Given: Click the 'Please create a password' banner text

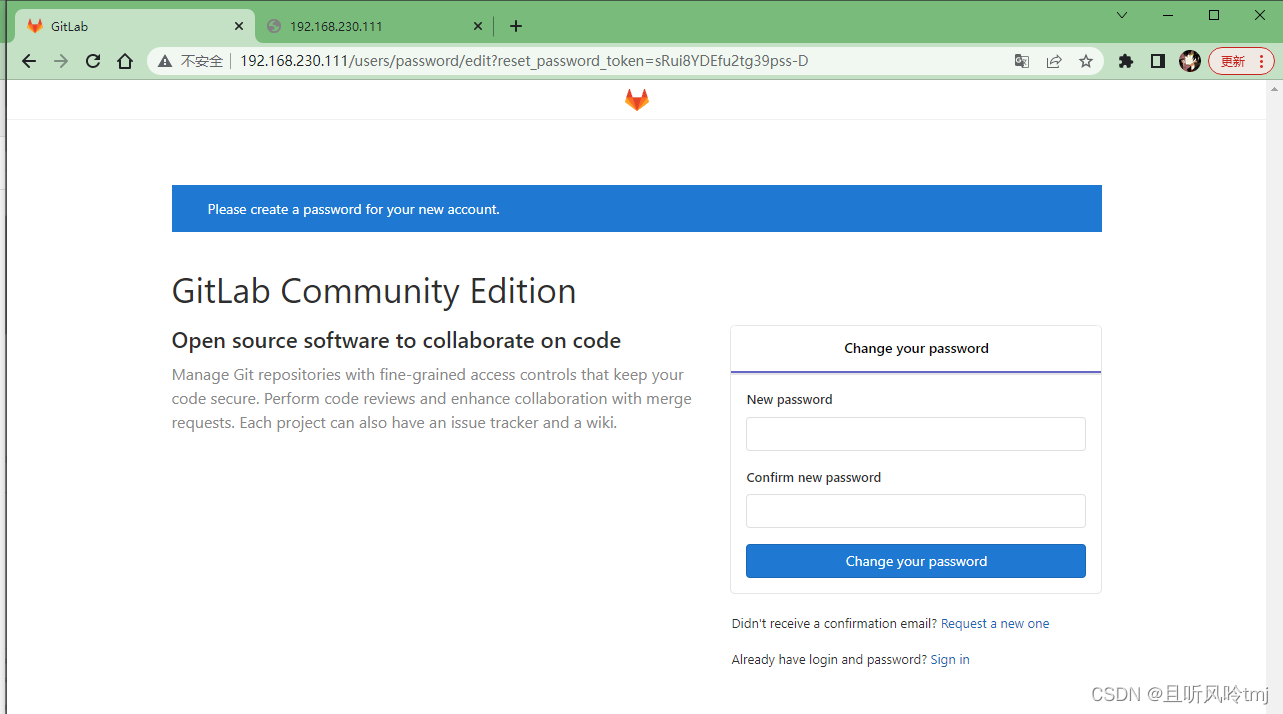Looking at the screenshot, I should tap(353, 209).
